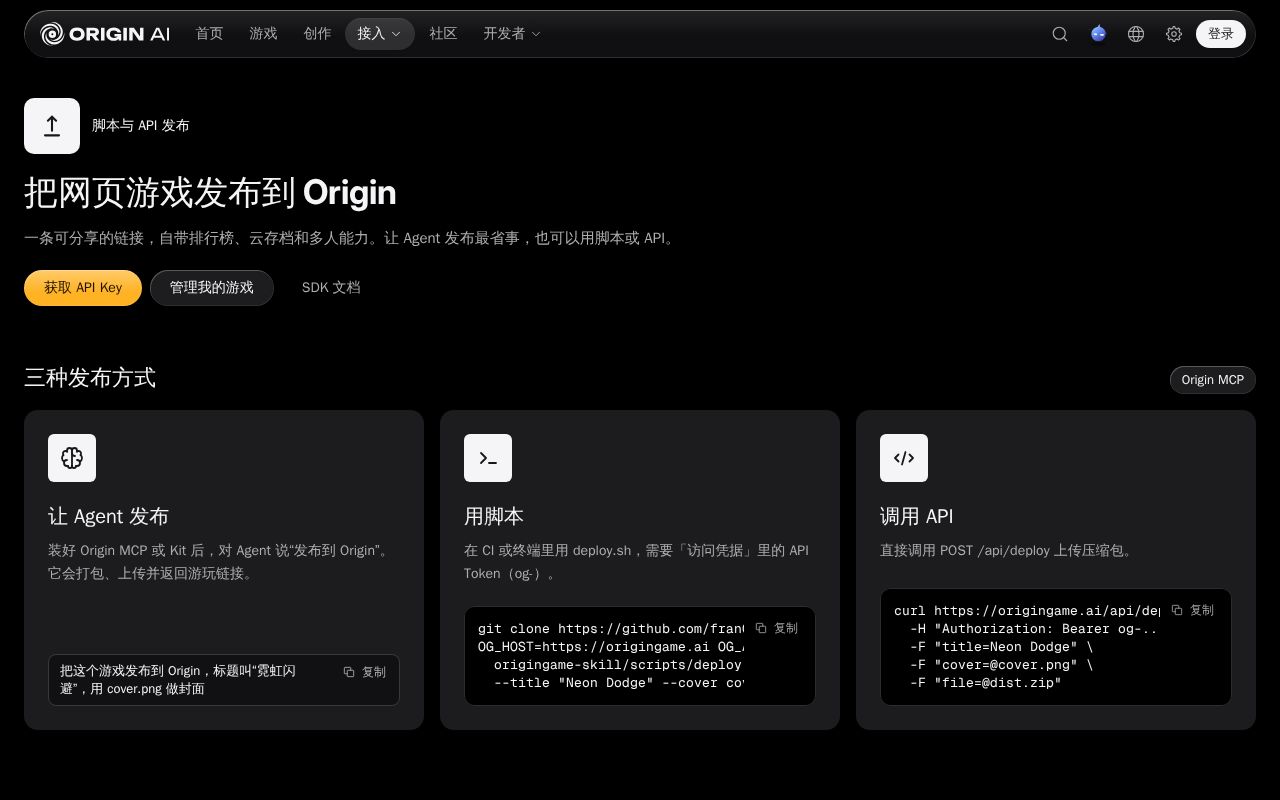Click the brain icon on Agent card
The width and height of the screenshot is (1280, 800).
point(72,458)
